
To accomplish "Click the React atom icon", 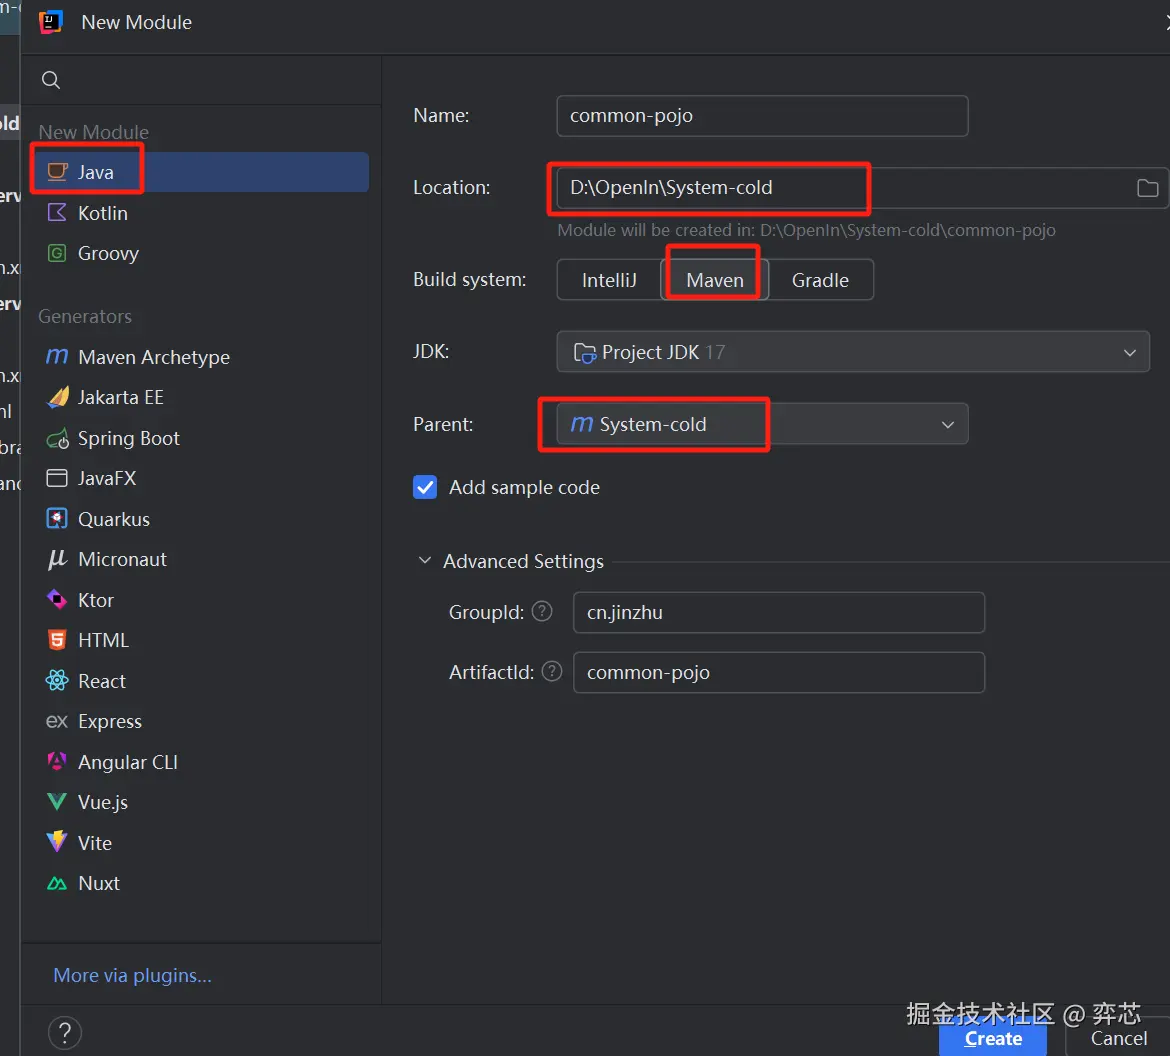I will click(x=57, y=681).
